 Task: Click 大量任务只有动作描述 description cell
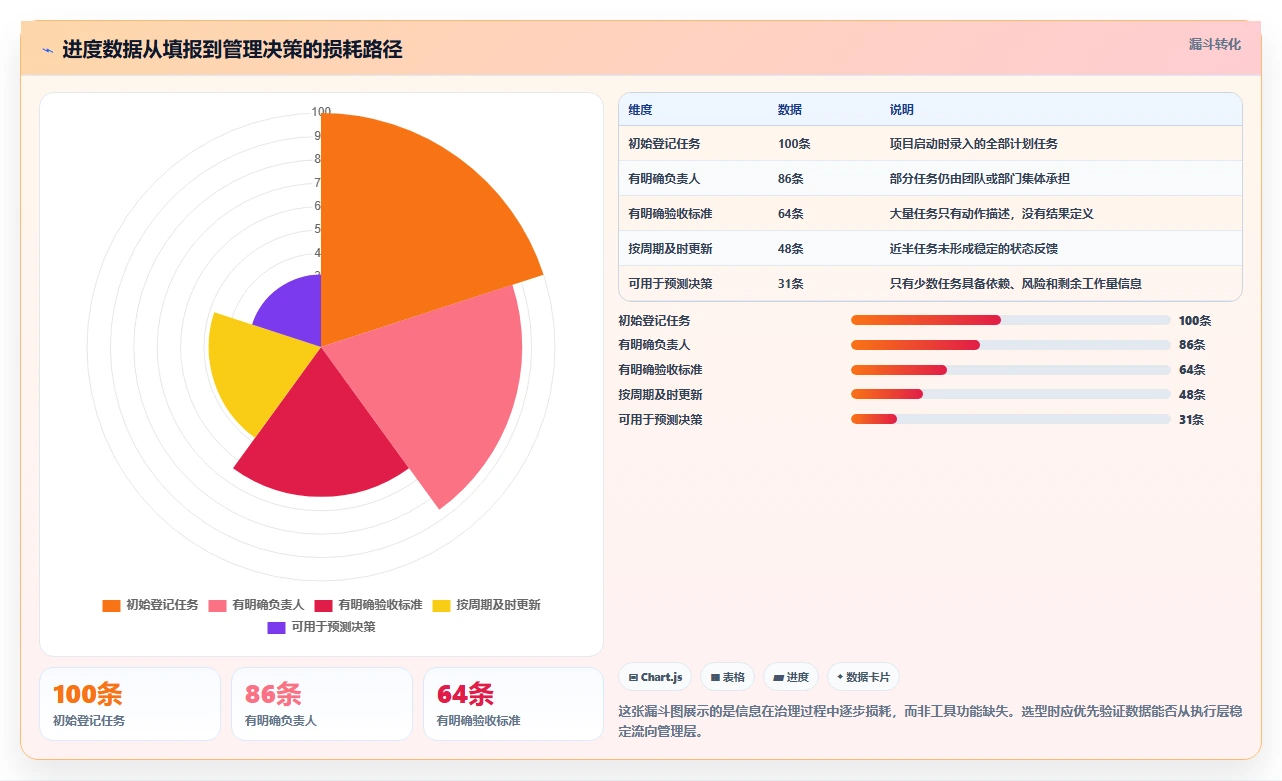click(992, 214)
